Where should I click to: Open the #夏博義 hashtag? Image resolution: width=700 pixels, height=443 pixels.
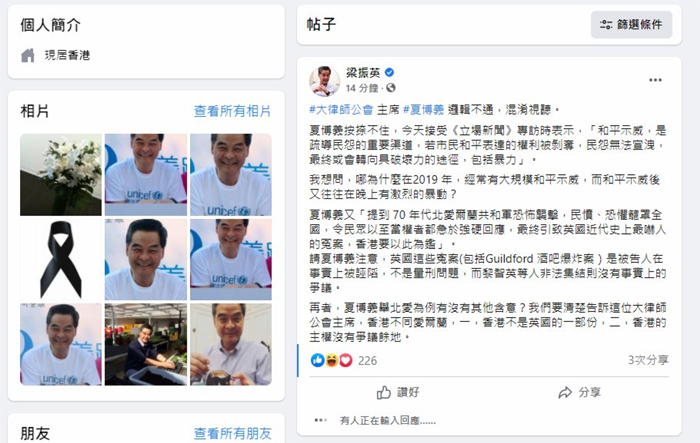[423, 109]
